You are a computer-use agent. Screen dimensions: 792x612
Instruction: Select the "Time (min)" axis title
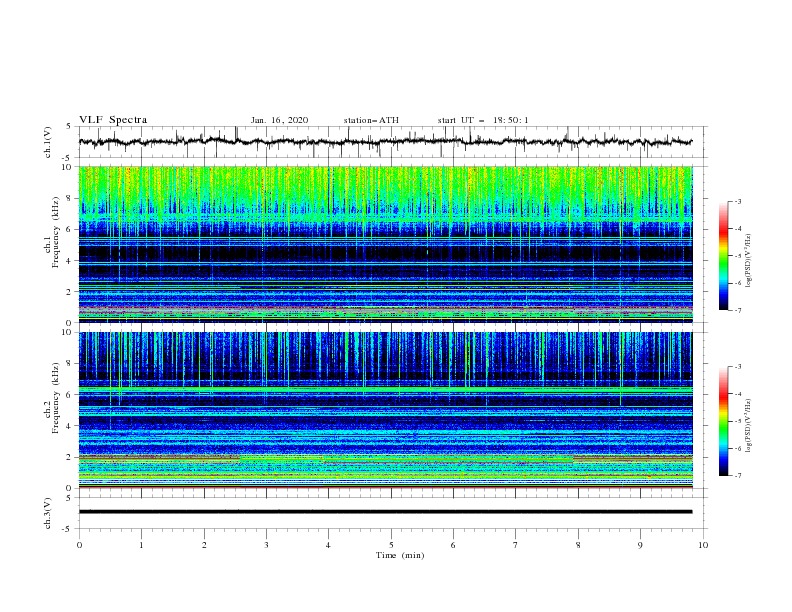pos(400,555)
